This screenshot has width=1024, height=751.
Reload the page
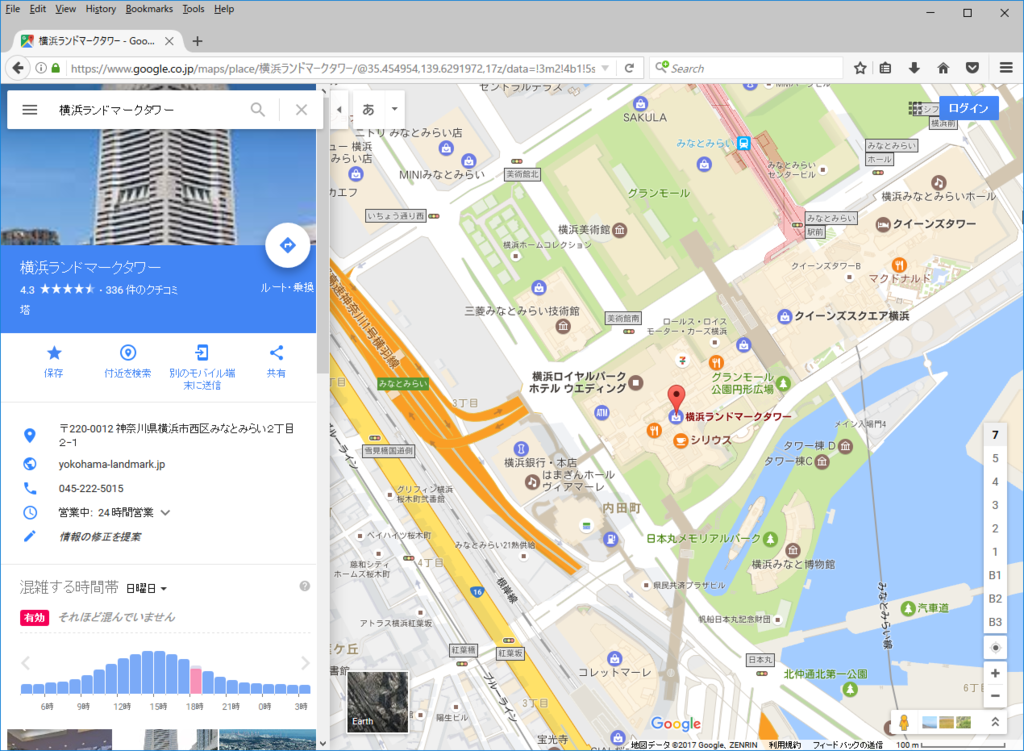(x=629, y=68)
